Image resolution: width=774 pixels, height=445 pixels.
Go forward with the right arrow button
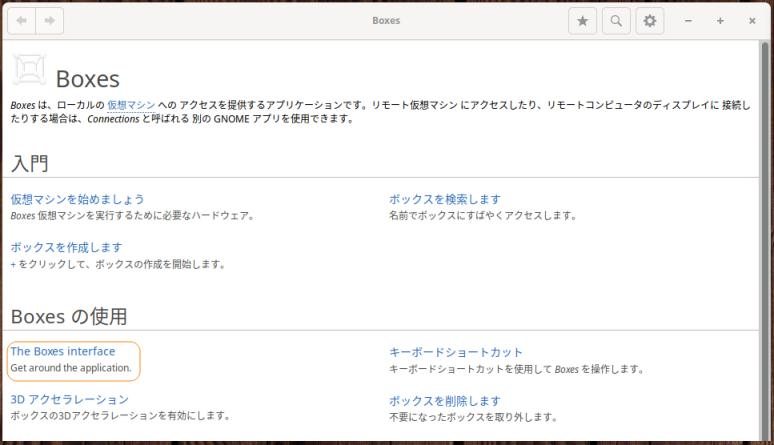tap(49, 21)
